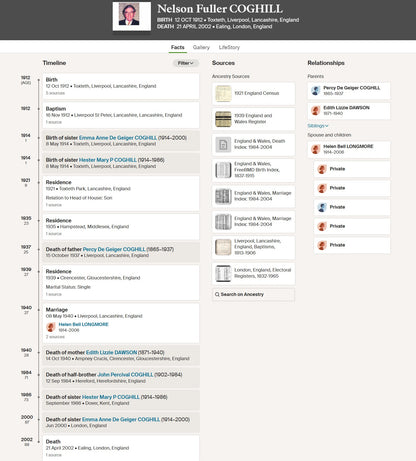Open FreeBMD Birth Index source thumbnail
The image size is (416, 461).
click(x=223, y=170)
